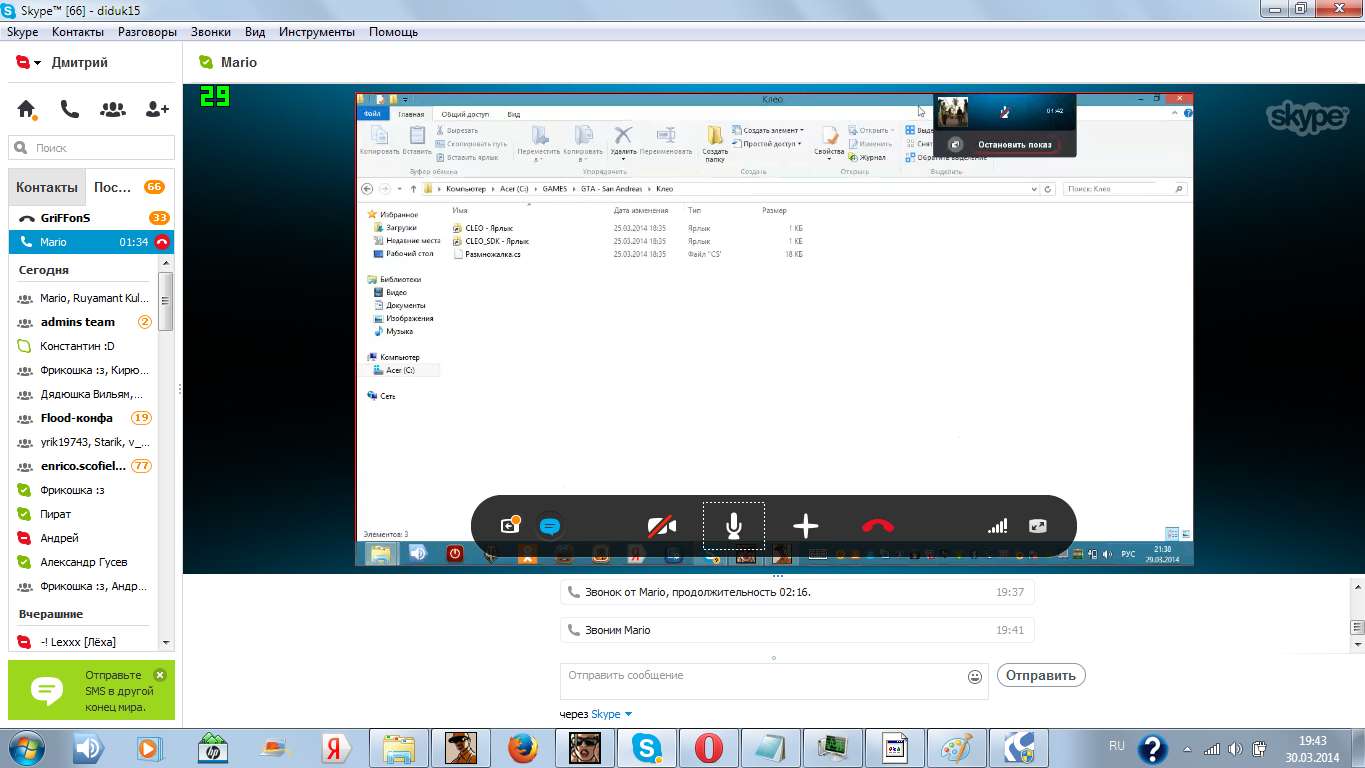The height and width of the screenshot is (768, 1365).
Task: Open the Инструменты menu
Action: [x=317, y=32]
